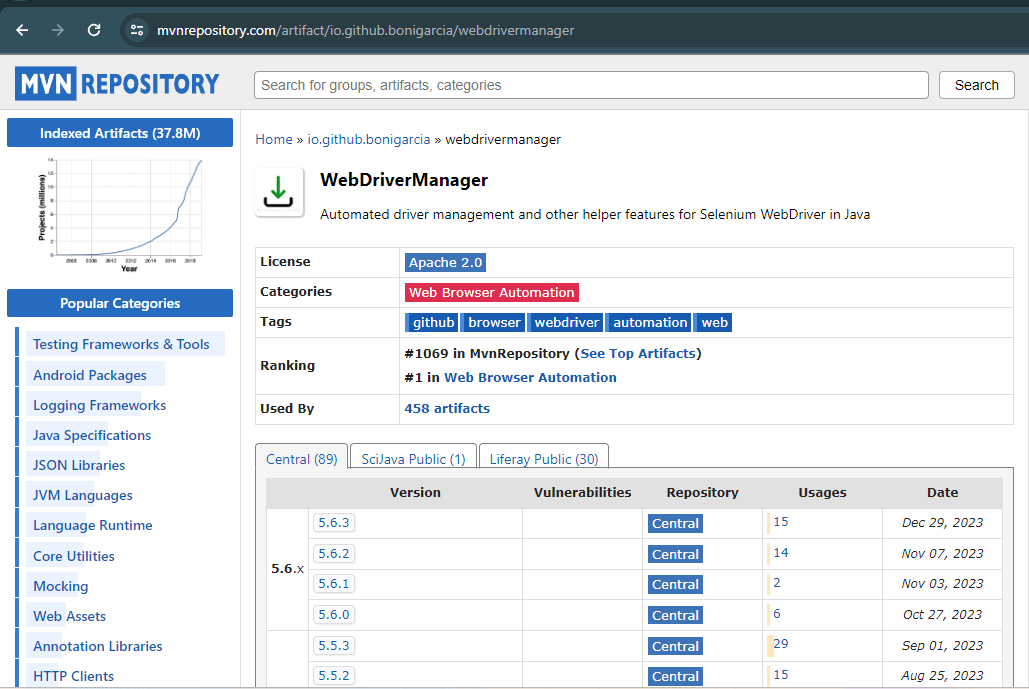The width and height of the screenshot is (1029, 689).
Task: Switch to the Liferay Public tab
Action: click(x=543, y=459)
